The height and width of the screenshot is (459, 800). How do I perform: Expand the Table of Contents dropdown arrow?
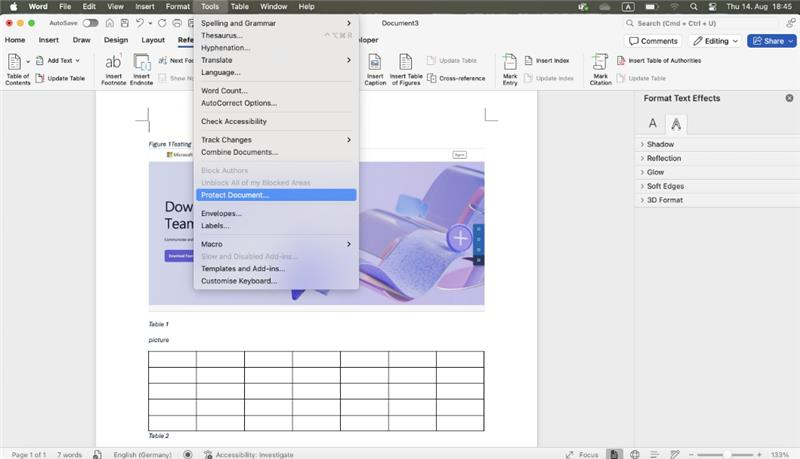pyautogui.click(x=28, y=62)
